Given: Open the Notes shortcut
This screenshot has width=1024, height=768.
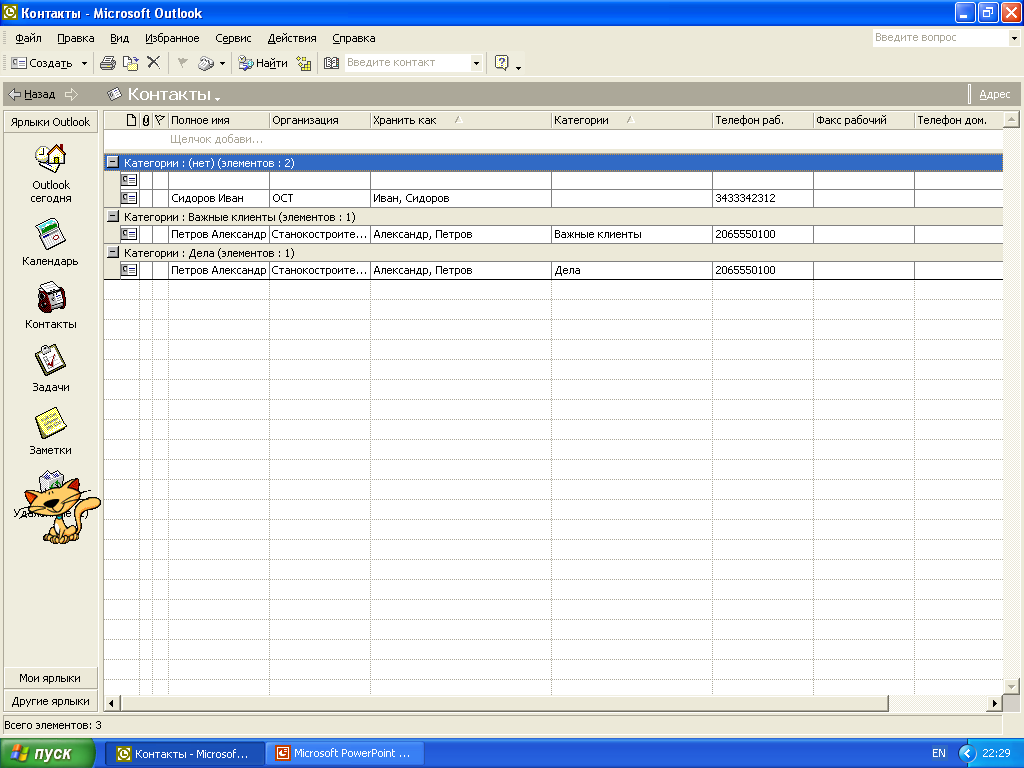Looking at the screenshot, I should [x=50, y=431].
